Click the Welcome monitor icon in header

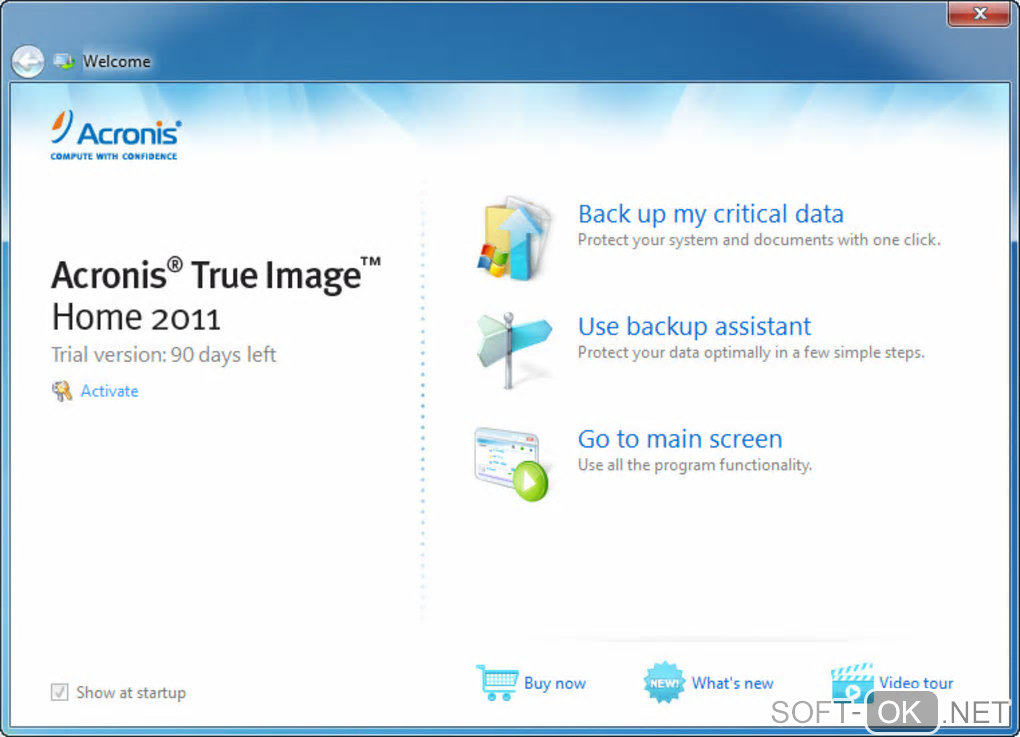[x=64, y=61]
